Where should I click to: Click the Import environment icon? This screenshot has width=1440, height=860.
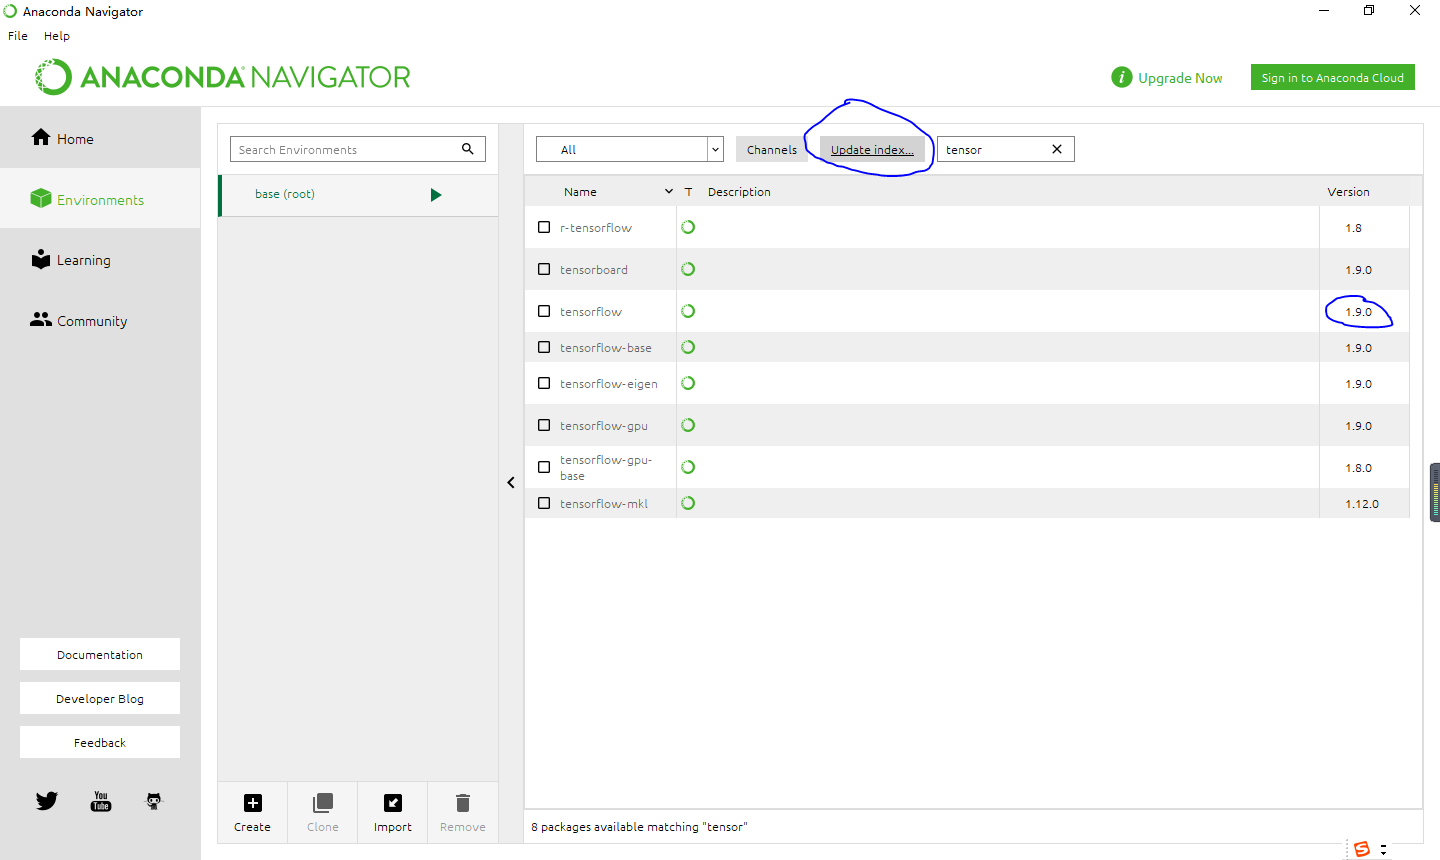(x=393, y=803)
